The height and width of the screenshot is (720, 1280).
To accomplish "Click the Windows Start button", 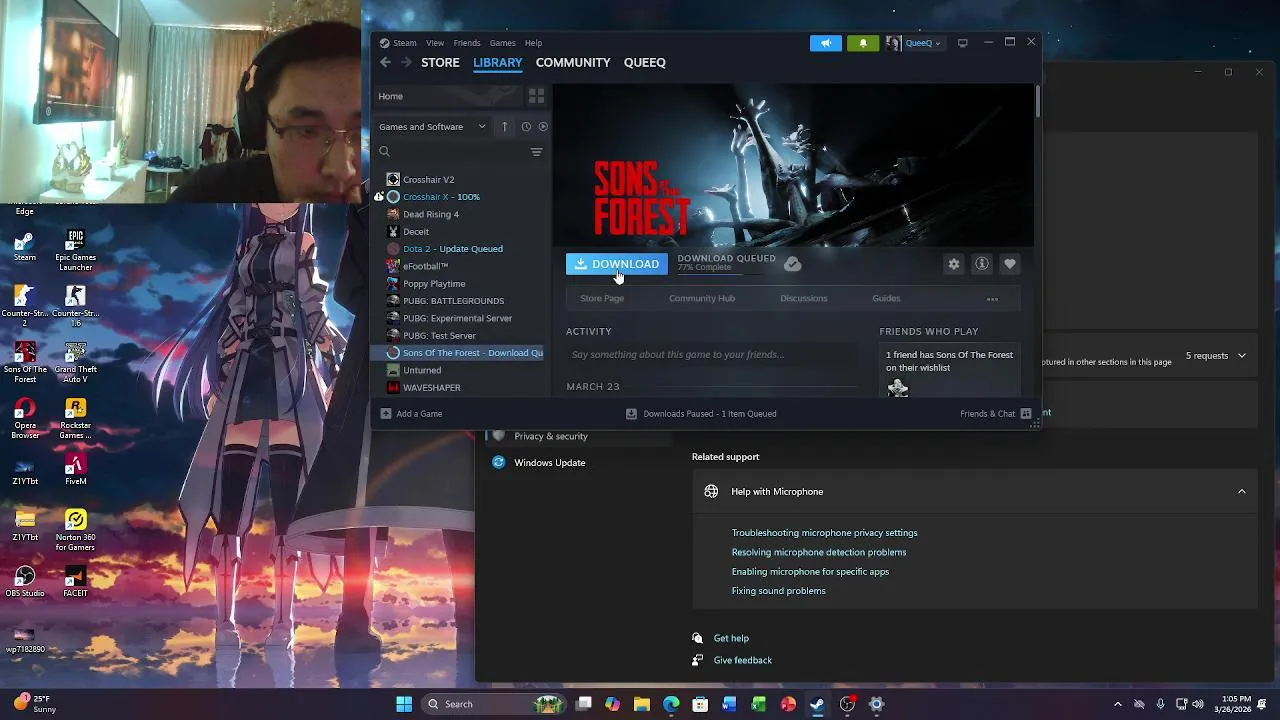I will 404,704.
